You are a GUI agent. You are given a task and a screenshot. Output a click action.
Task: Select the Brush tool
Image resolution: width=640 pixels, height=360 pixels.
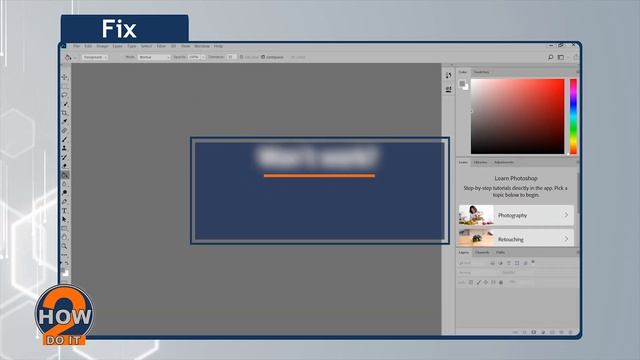(64, 140)
